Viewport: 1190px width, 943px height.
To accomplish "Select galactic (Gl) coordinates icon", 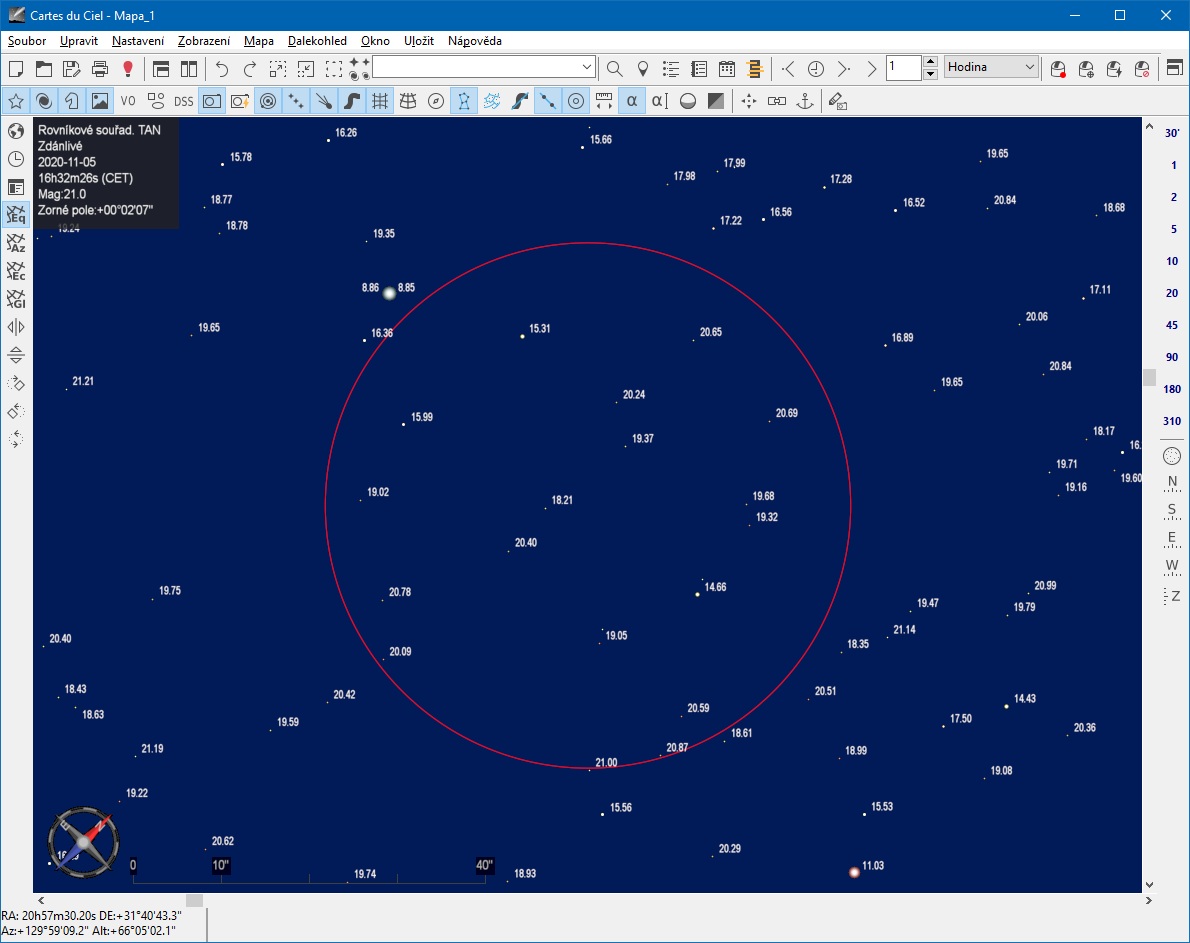I will pos(16,299).
